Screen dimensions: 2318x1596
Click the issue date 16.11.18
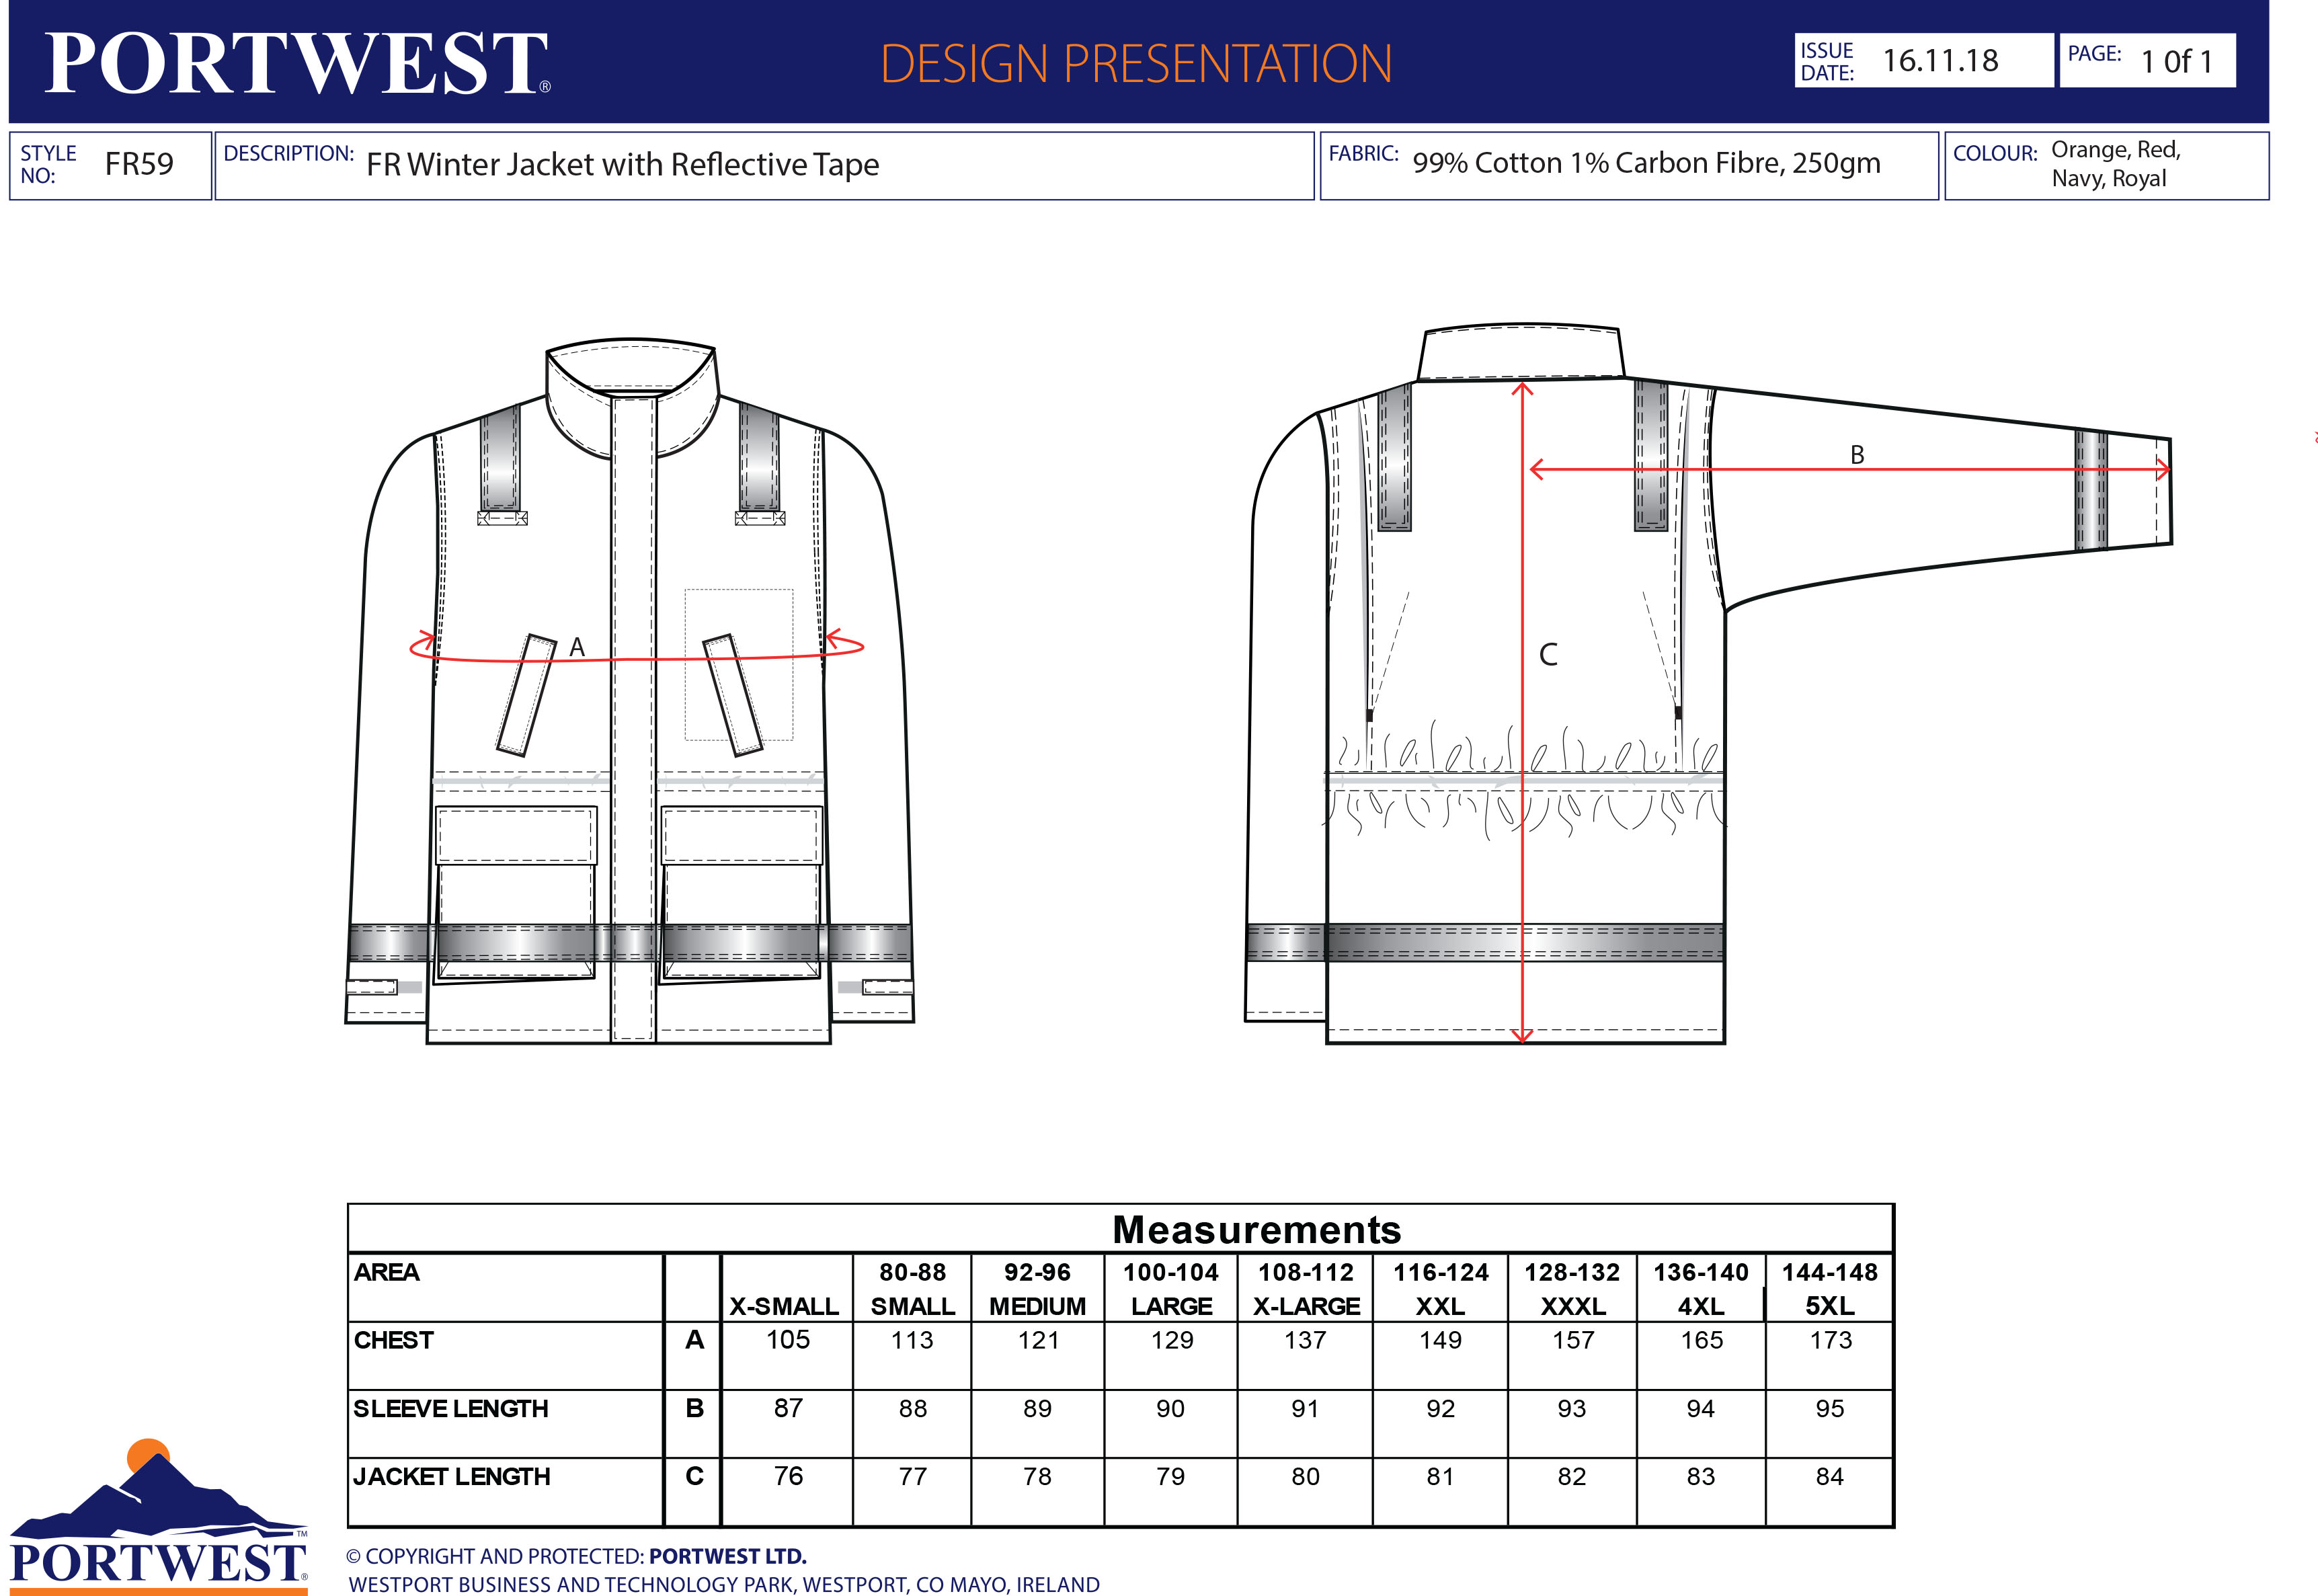(x=1940, y=61)
